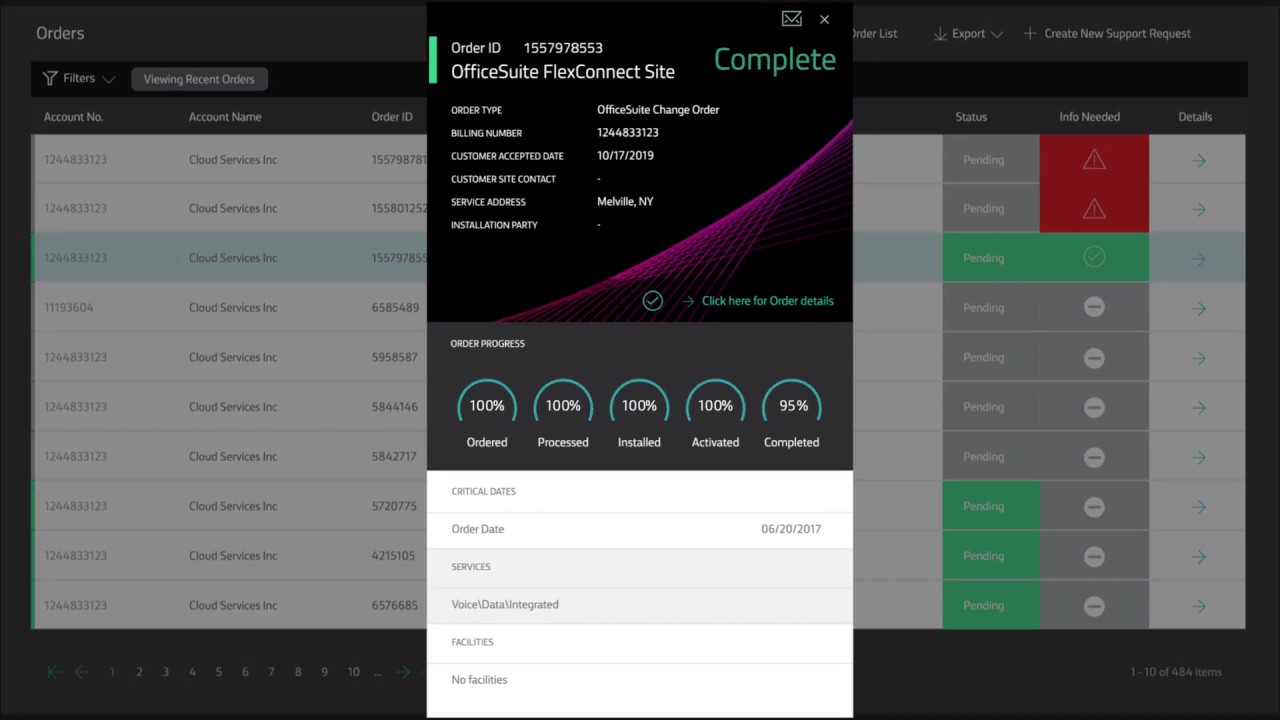Open details arrow for order 5842717

click(x=1198, y=458)
